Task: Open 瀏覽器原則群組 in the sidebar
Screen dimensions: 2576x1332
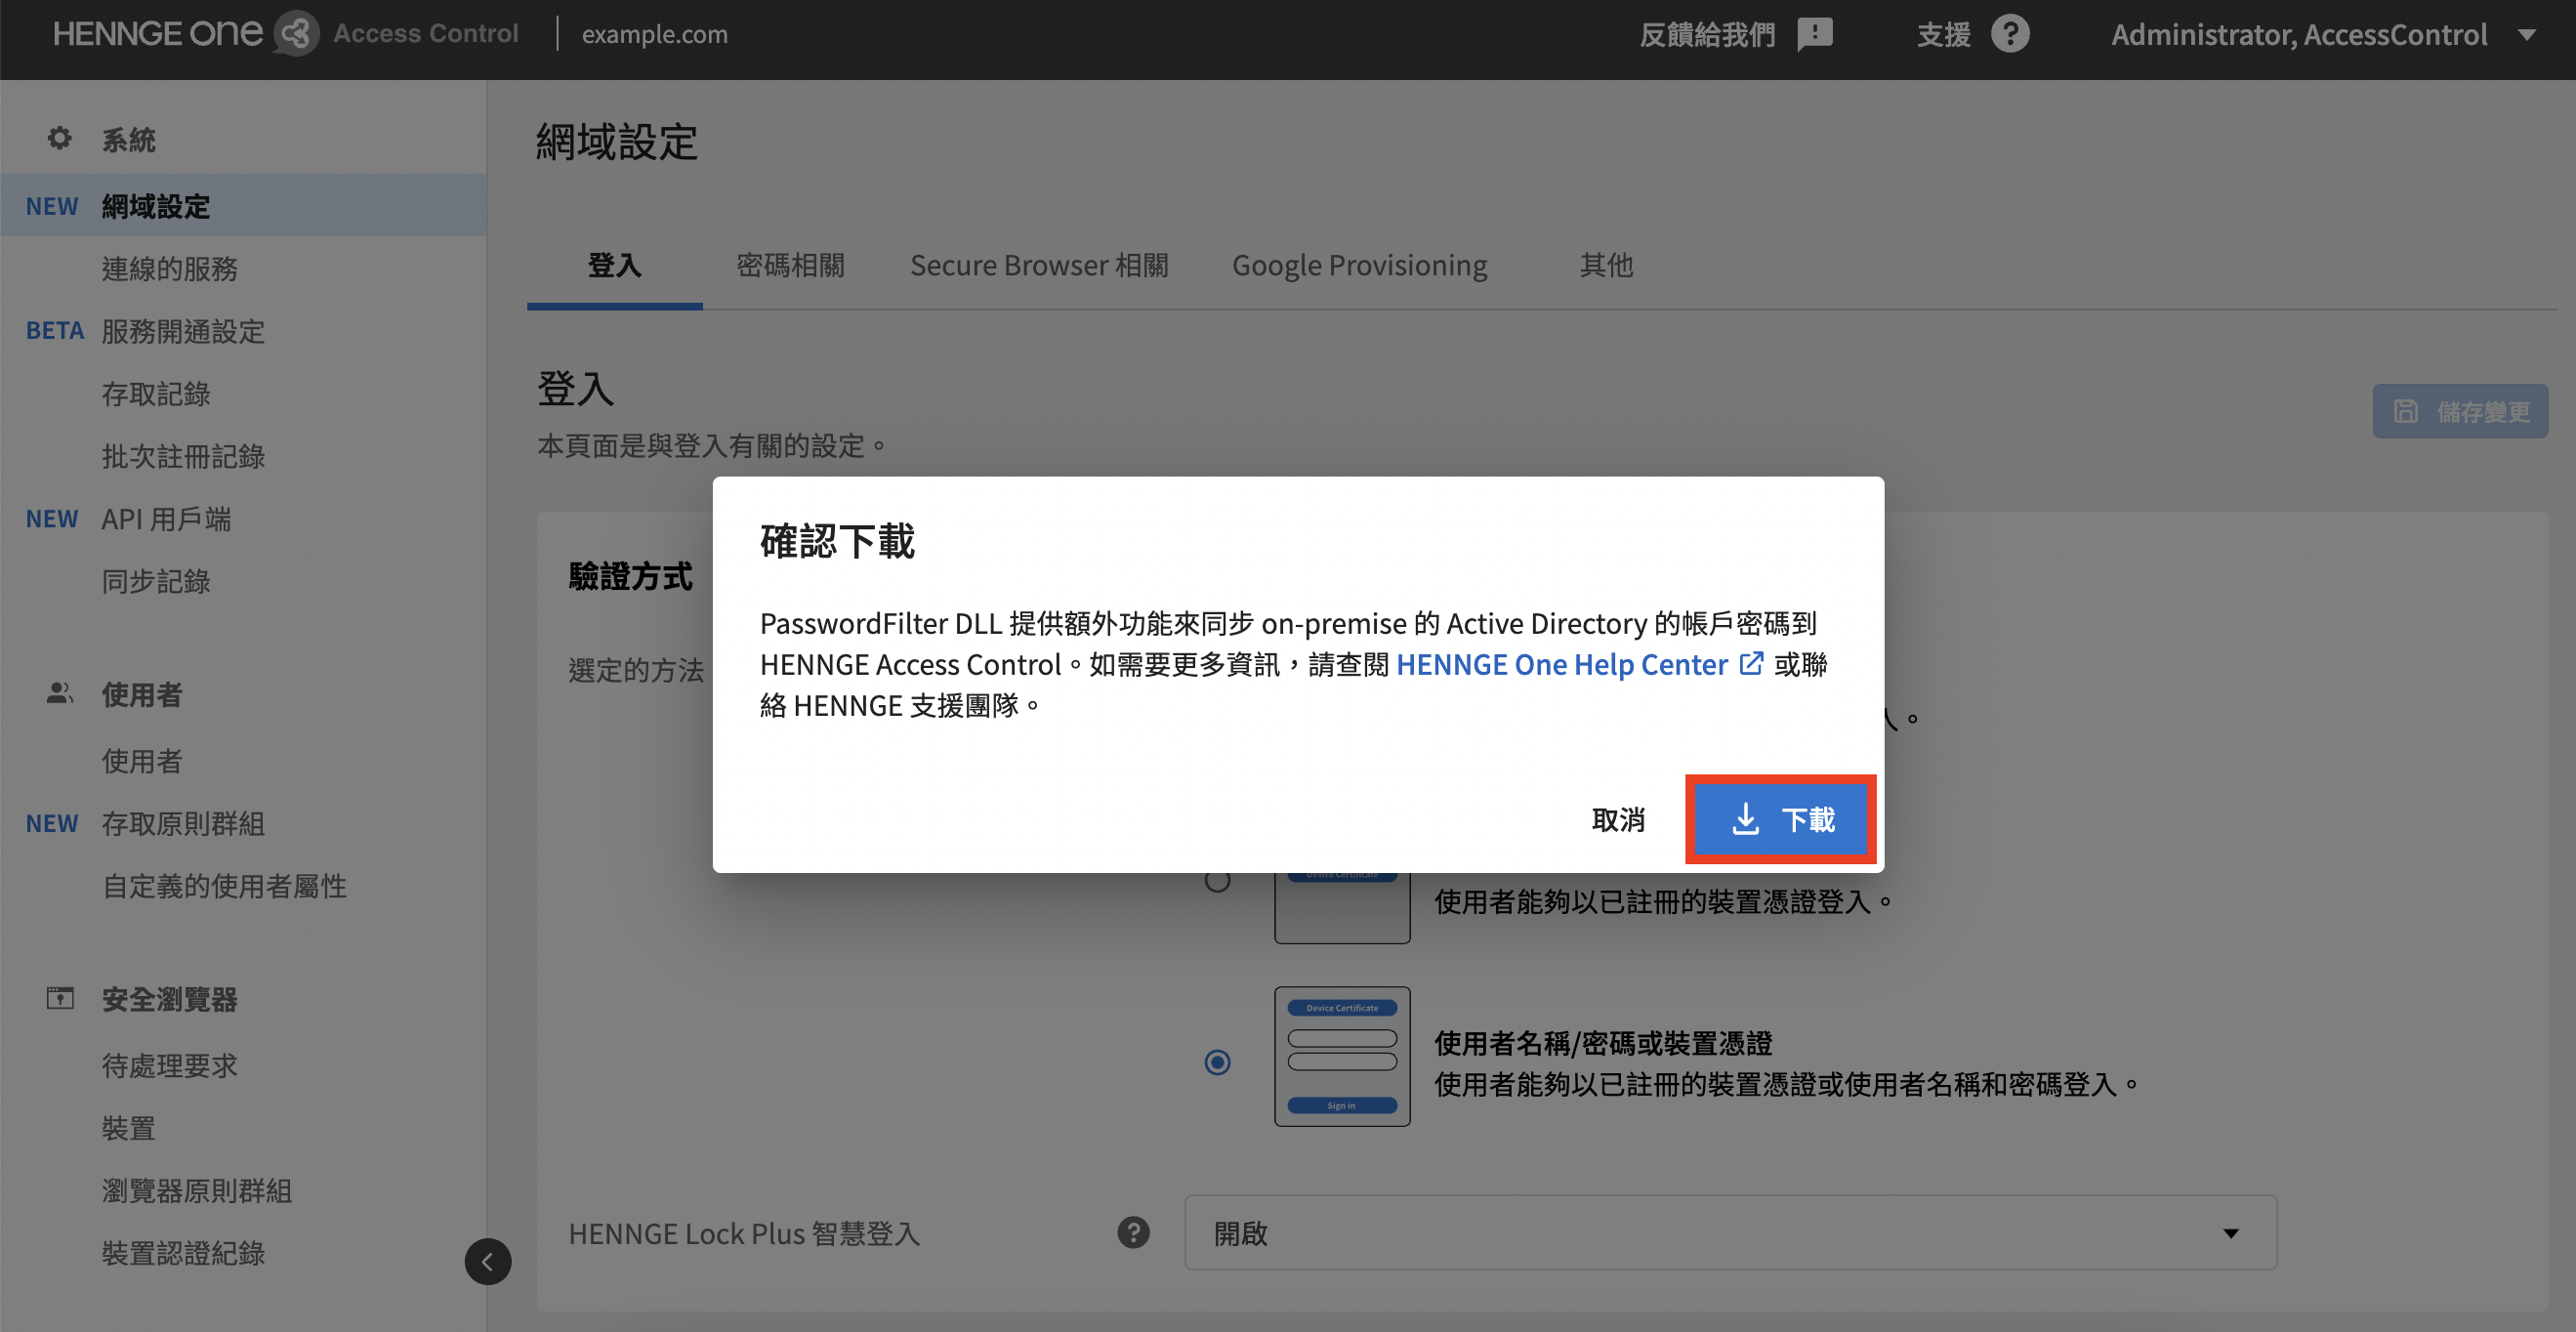Action: pyautogui.click(x=197, y=1190)
